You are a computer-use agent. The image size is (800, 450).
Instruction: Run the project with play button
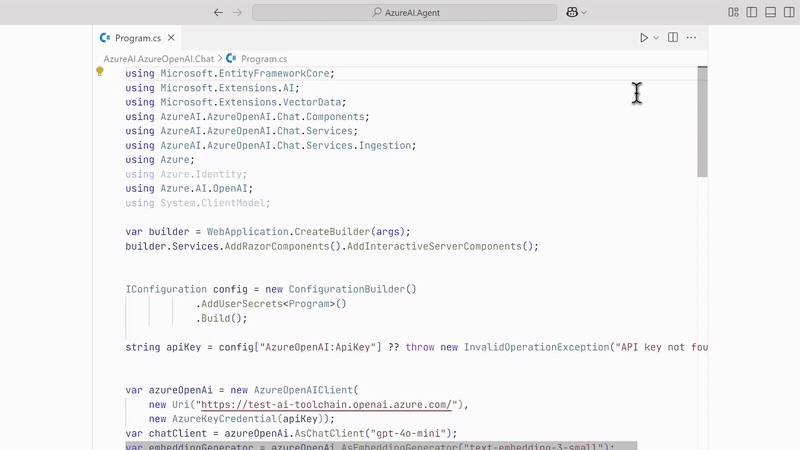[x=644, y=38]
